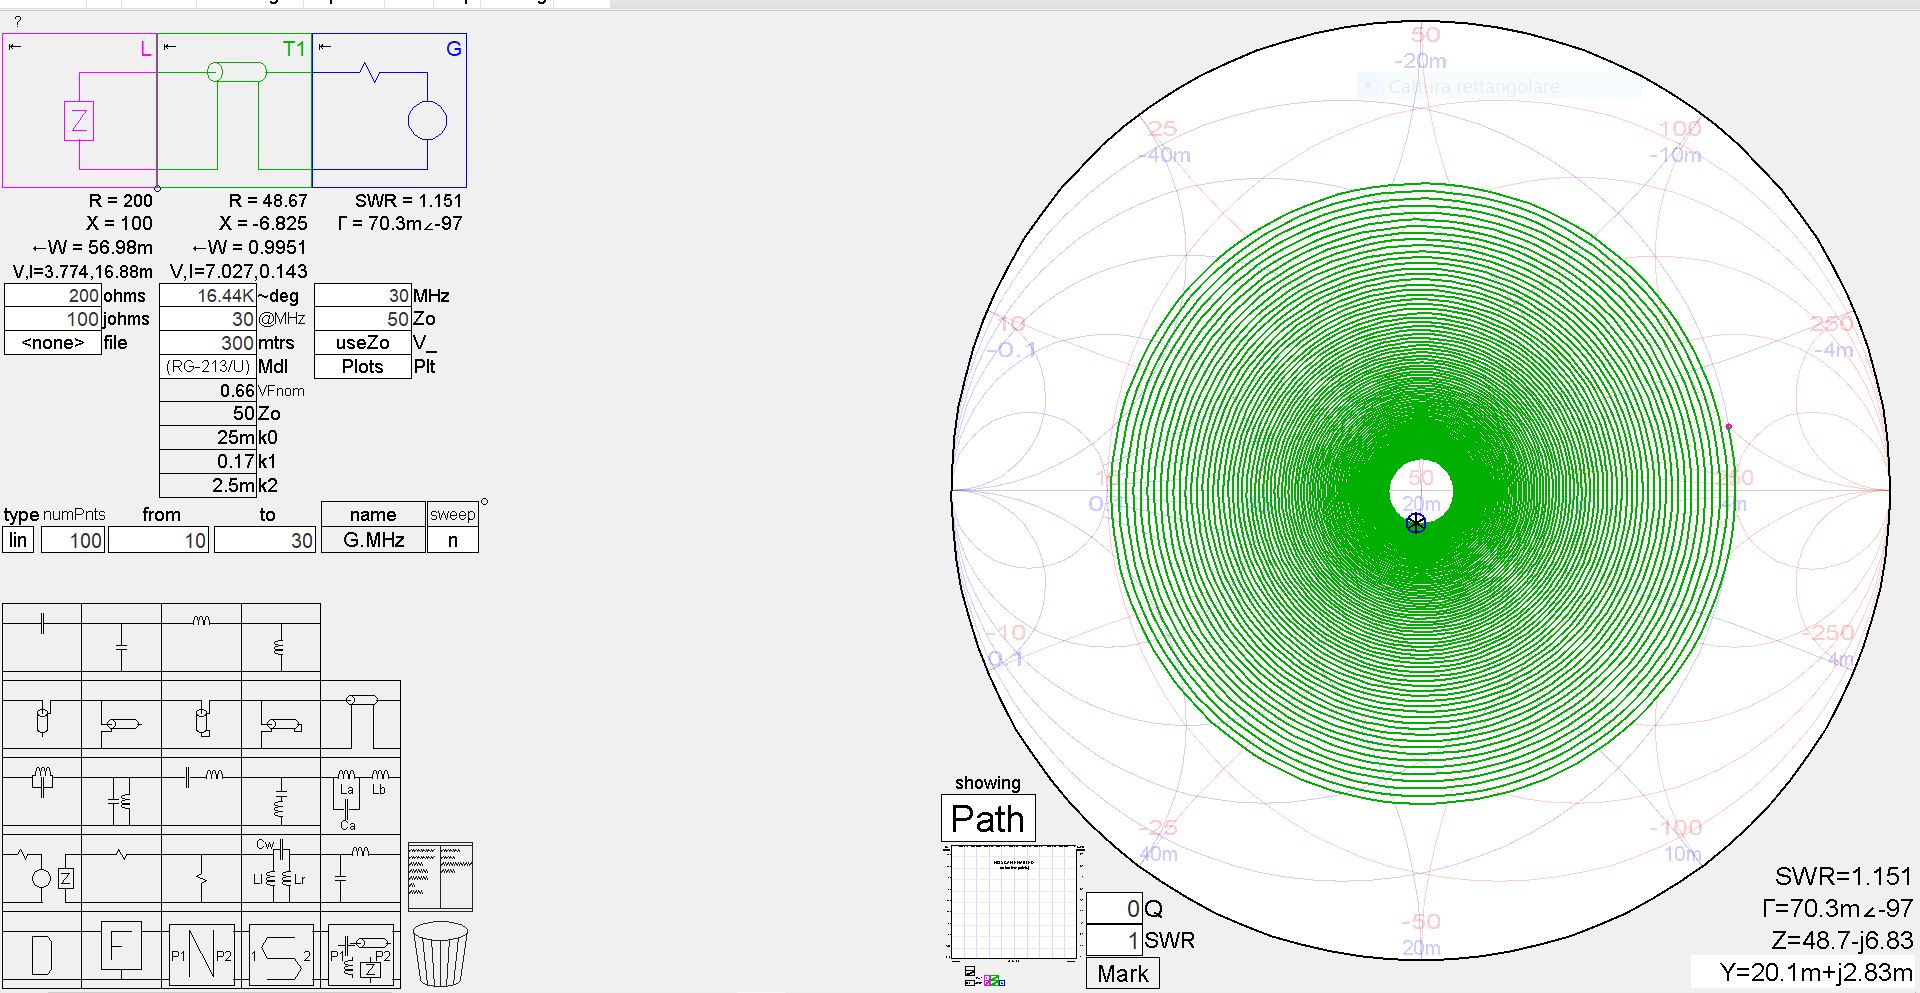Pick the shunt capacitor component
The image size is (1920, 993).
pos(121,638)
